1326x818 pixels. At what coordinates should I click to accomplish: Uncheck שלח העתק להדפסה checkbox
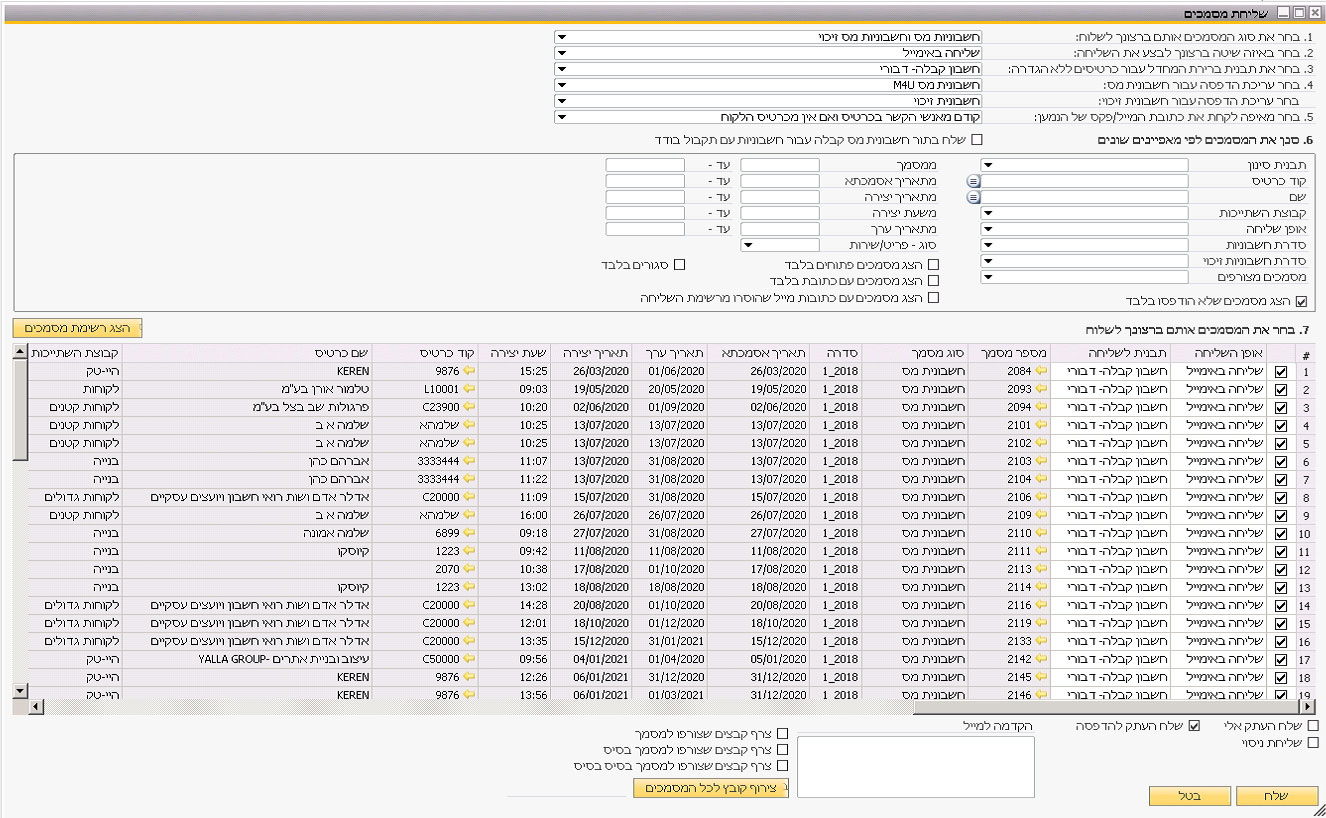[x=1193, y=726]
